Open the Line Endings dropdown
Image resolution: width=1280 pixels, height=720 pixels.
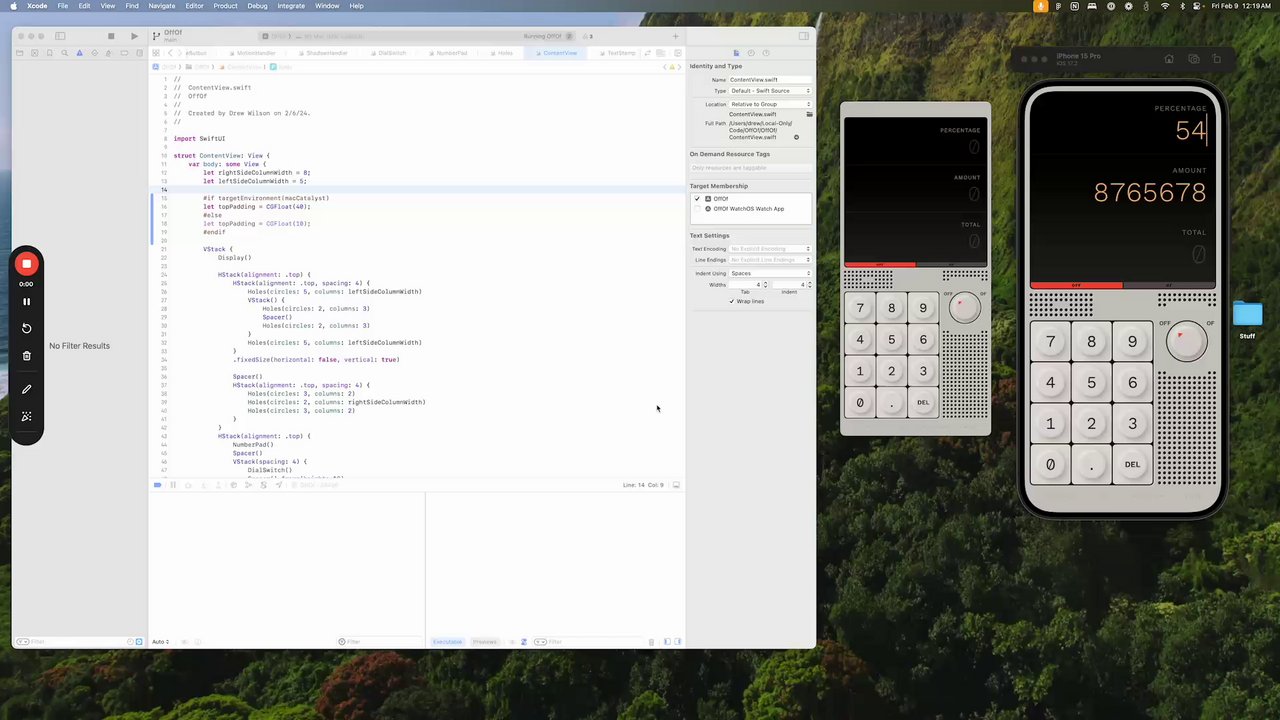point(770,260)
